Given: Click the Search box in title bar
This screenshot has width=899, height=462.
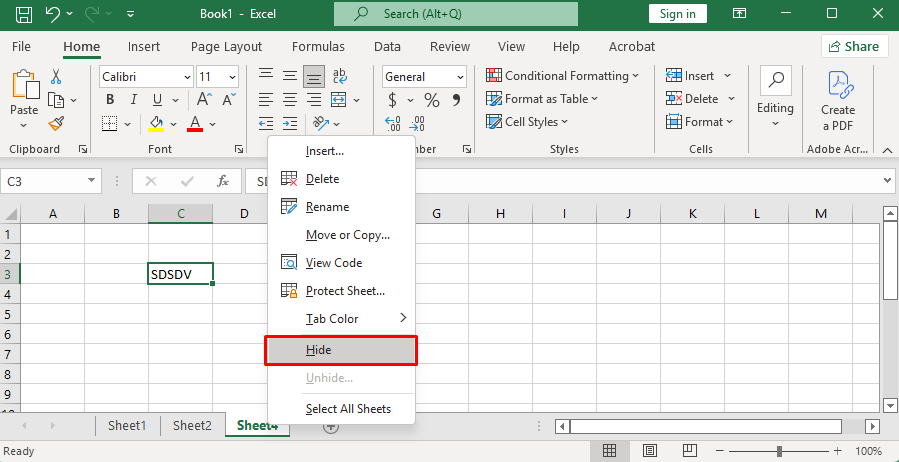Looking at the screenshot, I should point(455,14).
